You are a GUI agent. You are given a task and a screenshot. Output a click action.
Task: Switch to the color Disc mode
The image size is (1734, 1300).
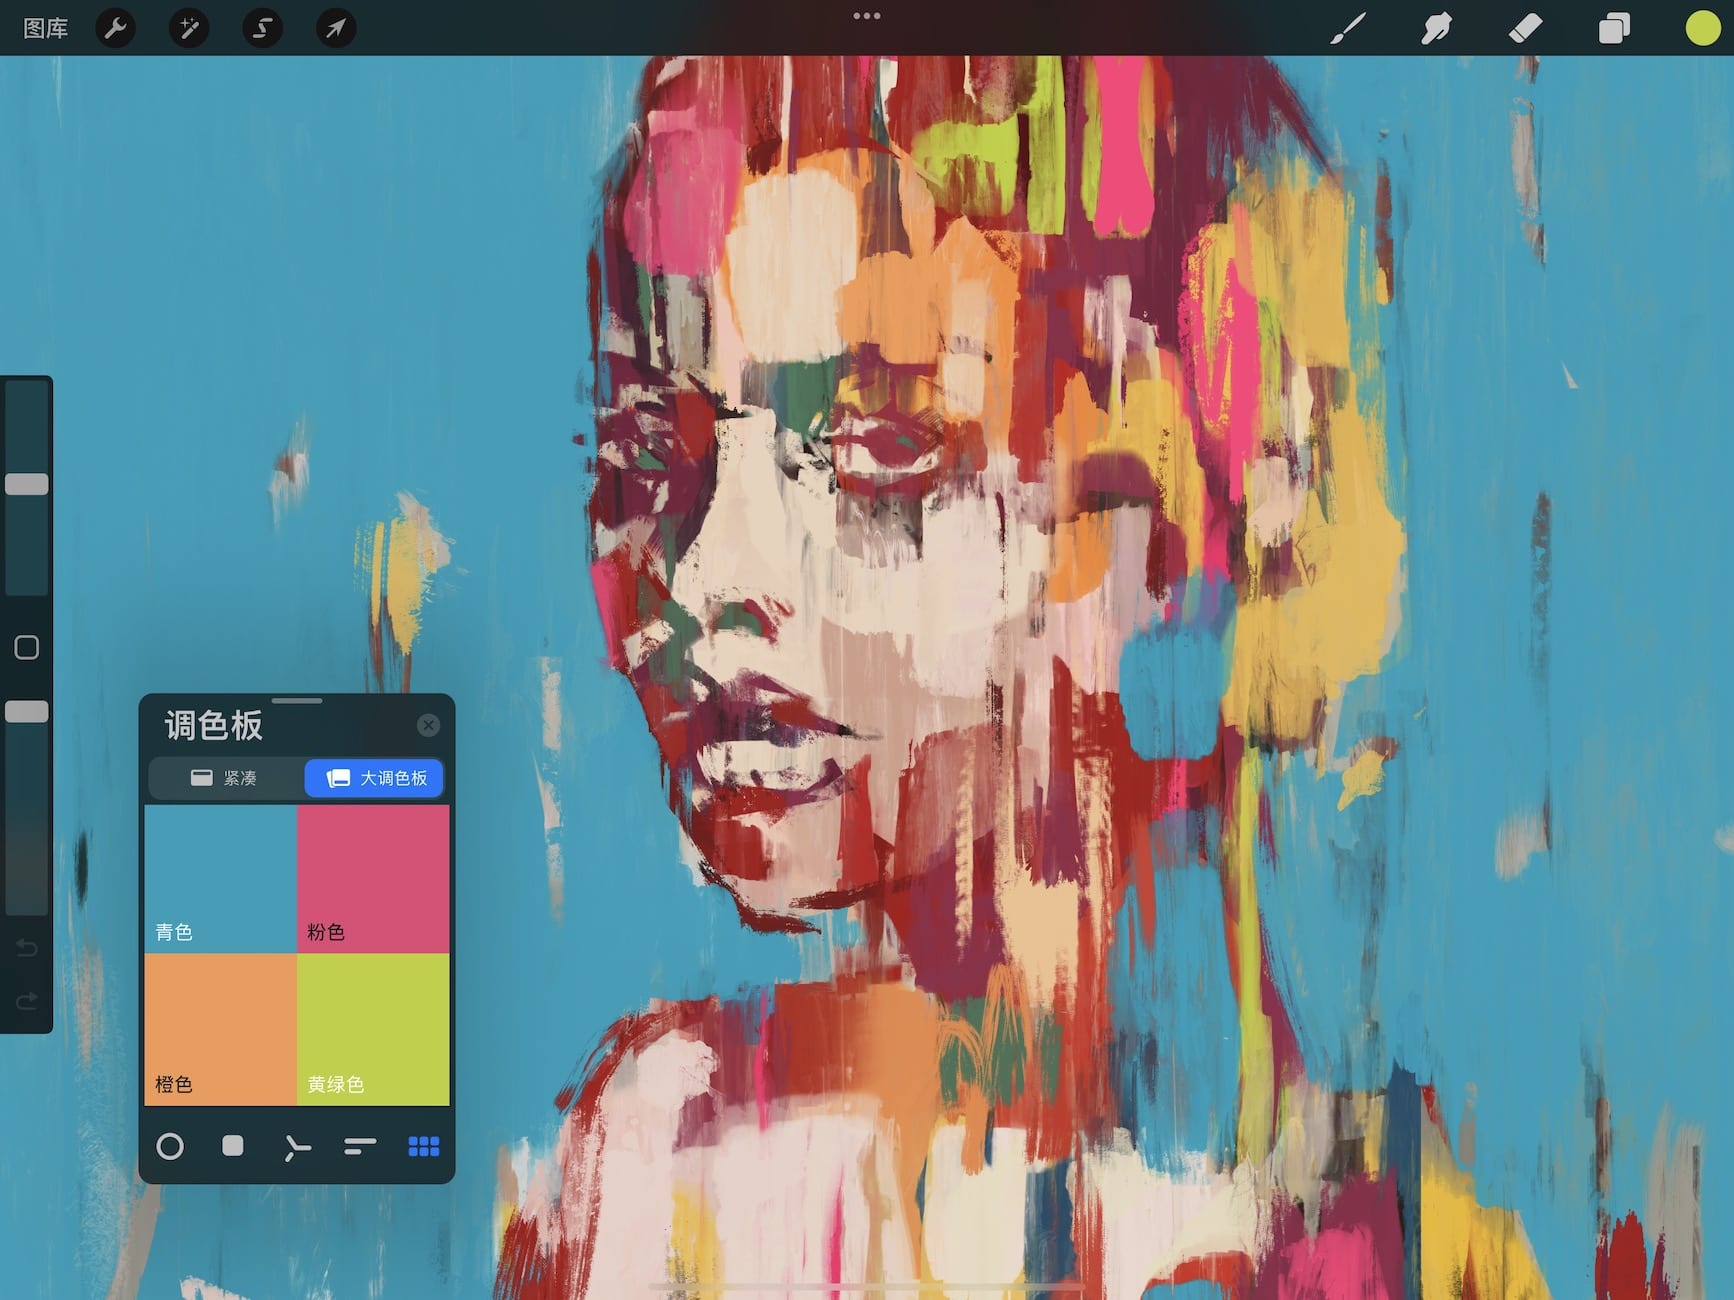tap(170, 1146)
